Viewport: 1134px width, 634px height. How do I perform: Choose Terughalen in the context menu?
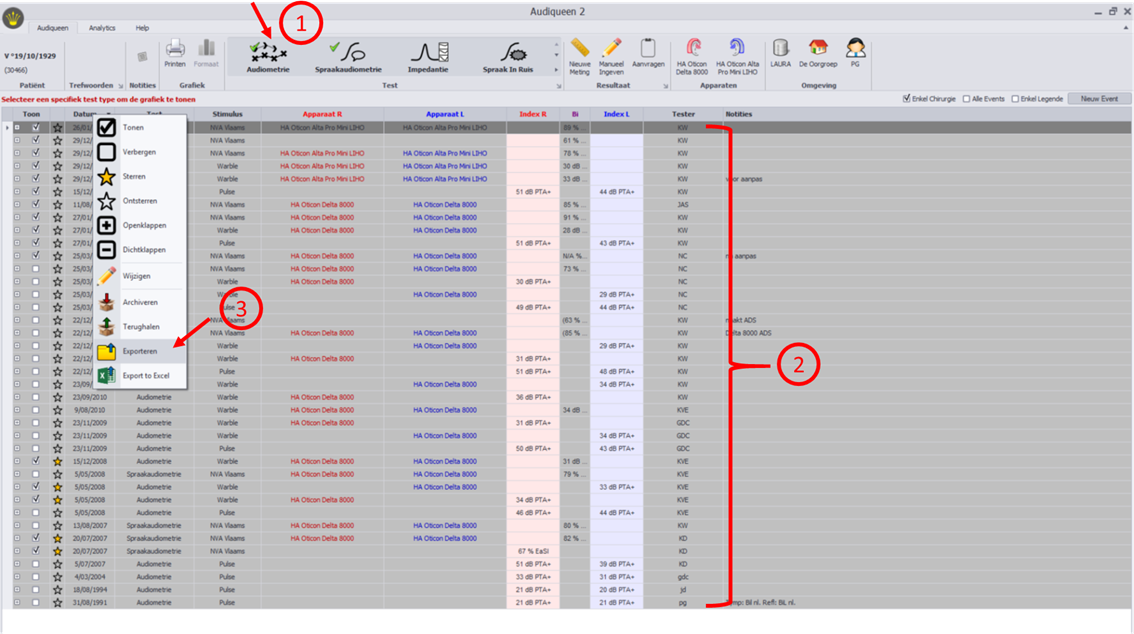(x=140, y=327)
